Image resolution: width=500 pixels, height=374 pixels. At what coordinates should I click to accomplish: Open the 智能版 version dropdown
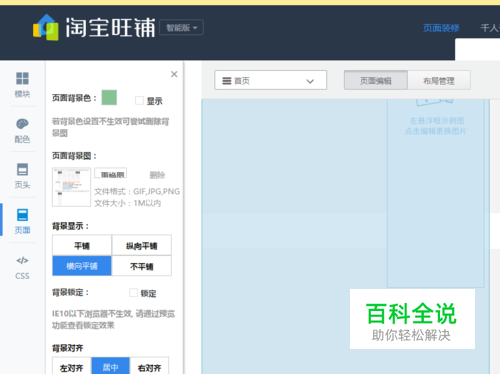click(x=181, y=27)
